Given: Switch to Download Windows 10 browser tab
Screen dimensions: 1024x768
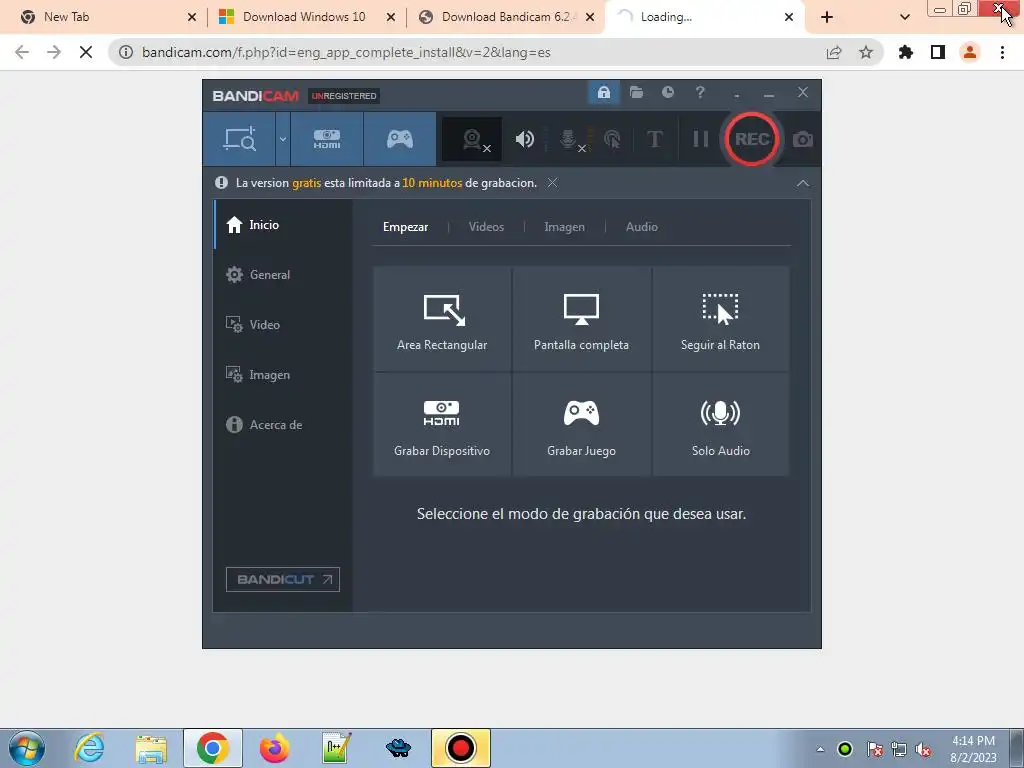Looking at the screenshot, I should coord(304,17).
